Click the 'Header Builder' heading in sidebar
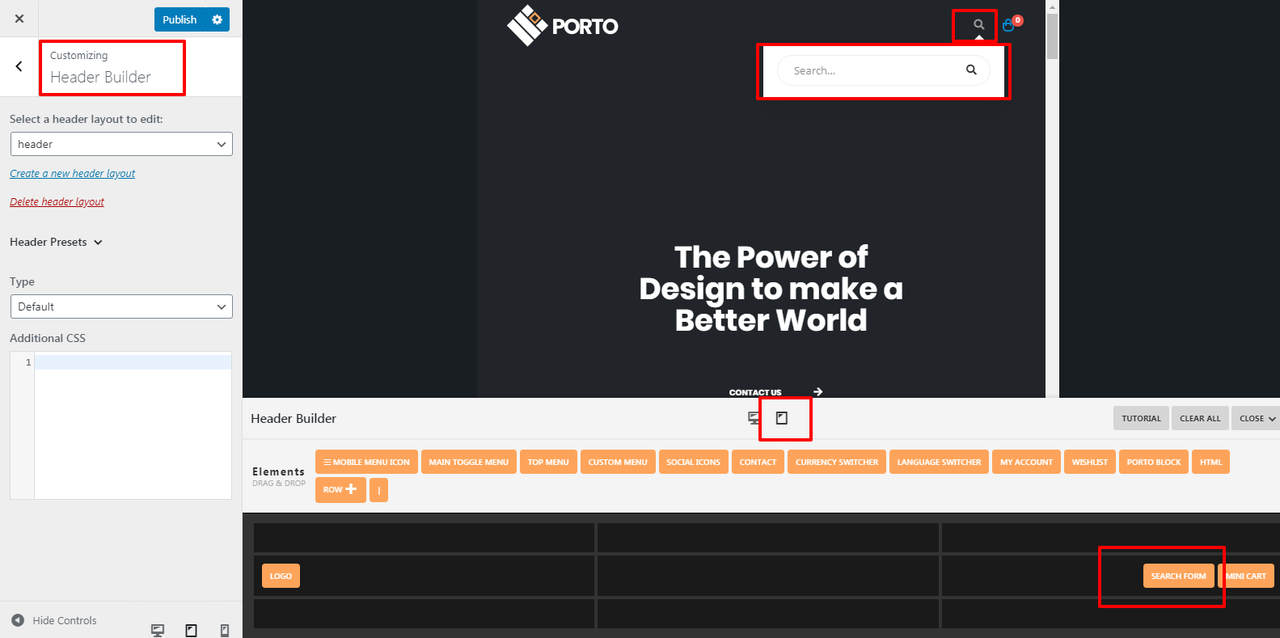 100,77
